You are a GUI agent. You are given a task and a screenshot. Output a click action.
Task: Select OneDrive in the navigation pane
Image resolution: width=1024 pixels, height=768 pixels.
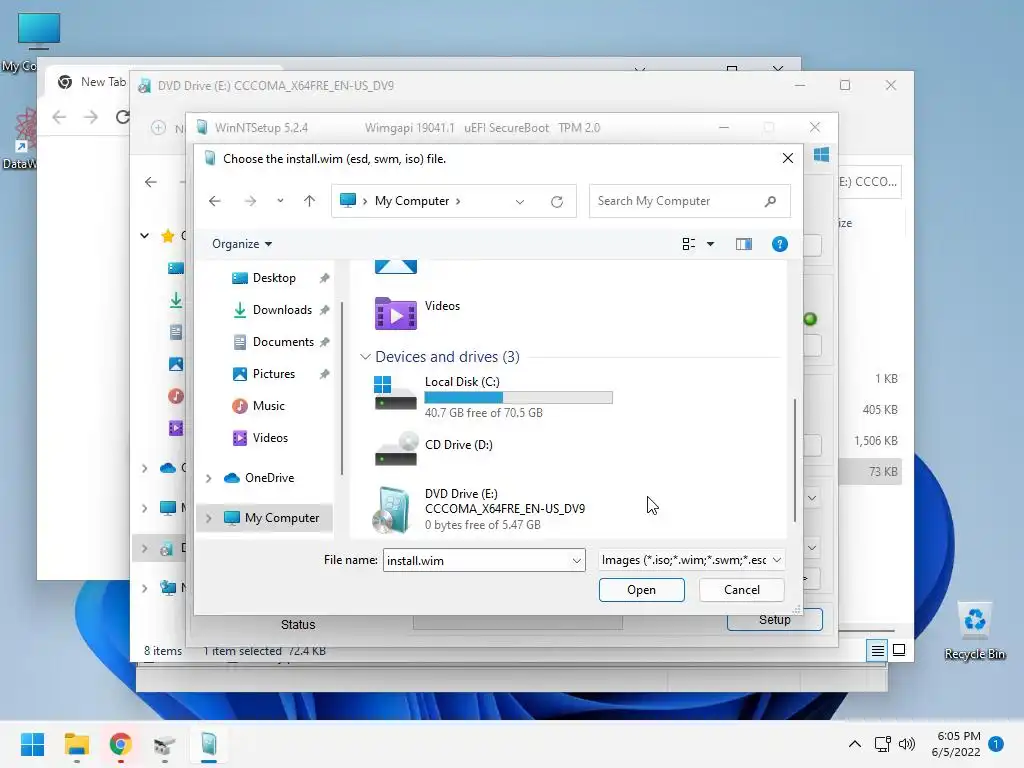point(269,478)
